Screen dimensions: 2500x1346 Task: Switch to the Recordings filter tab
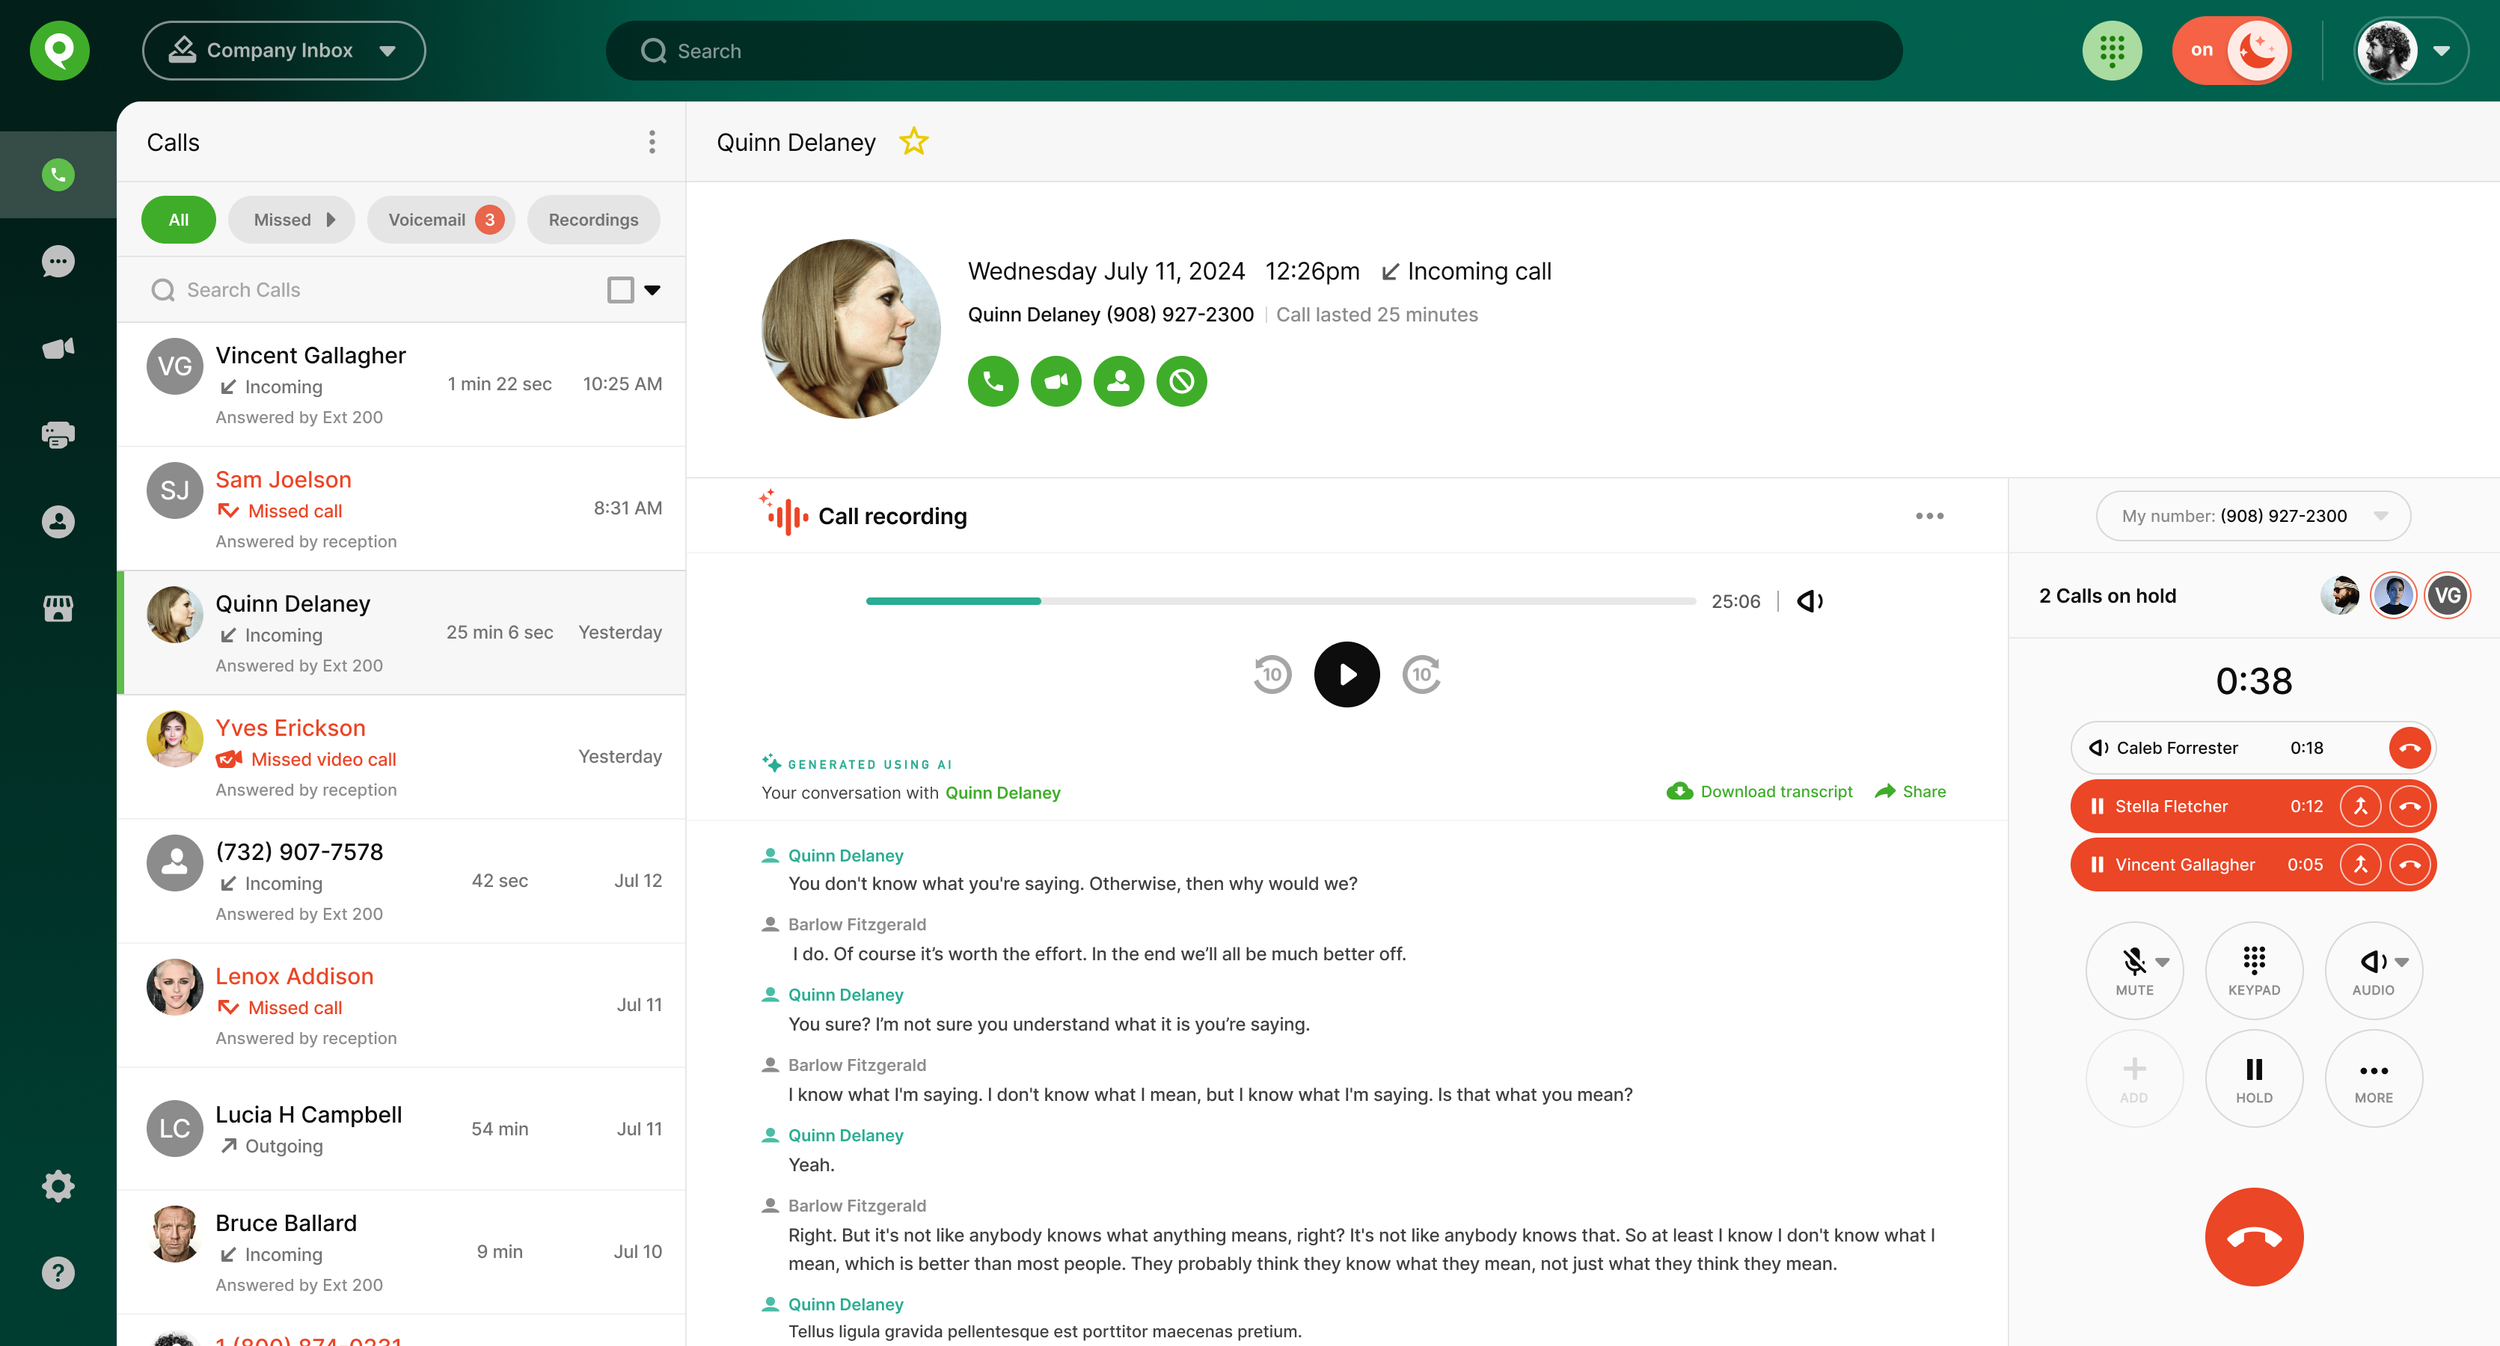tap(593, 219)
